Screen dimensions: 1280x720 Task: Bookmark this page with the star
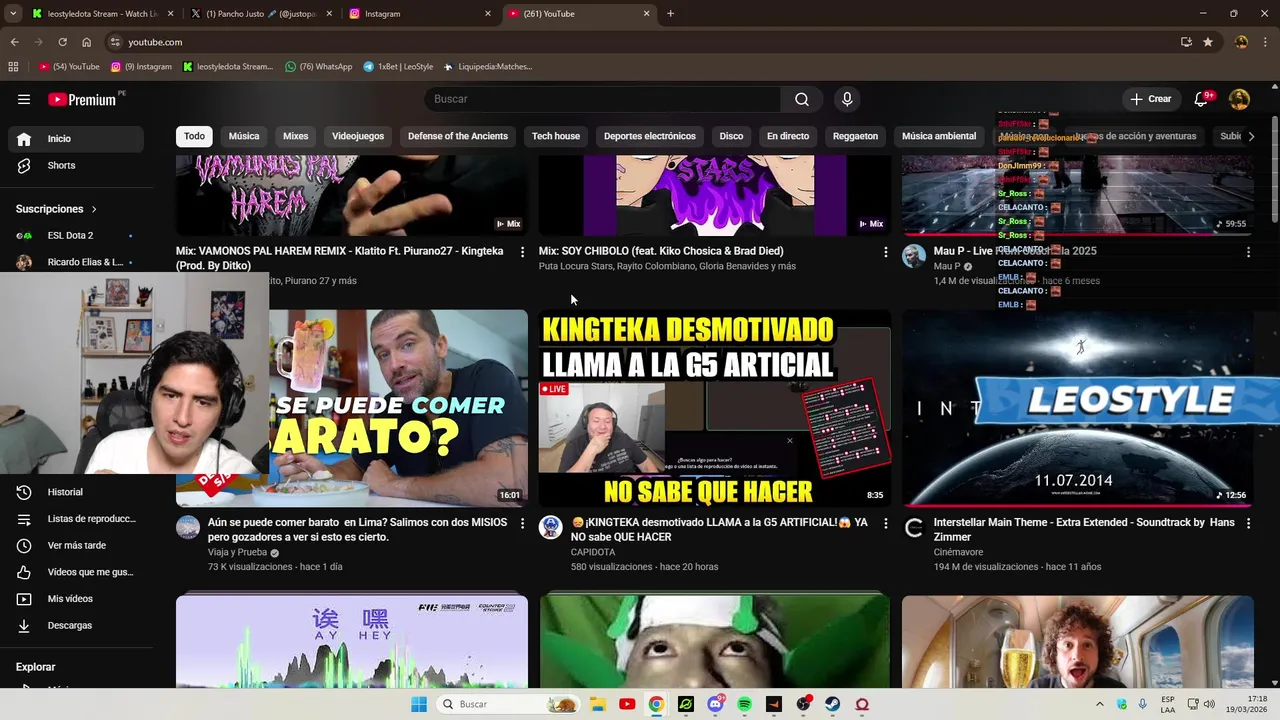tap(1208, 42)
